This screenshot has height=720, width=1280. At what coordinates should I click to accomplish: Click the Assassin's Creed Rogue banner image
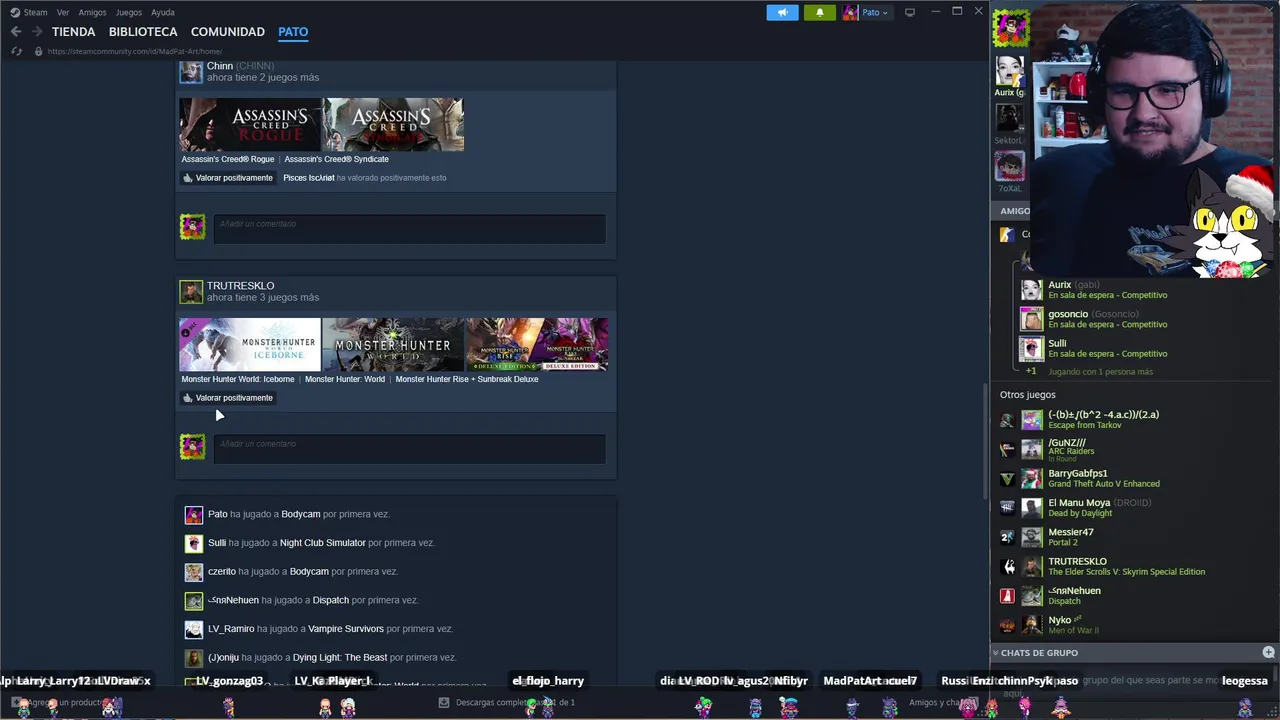pos(250,124)
